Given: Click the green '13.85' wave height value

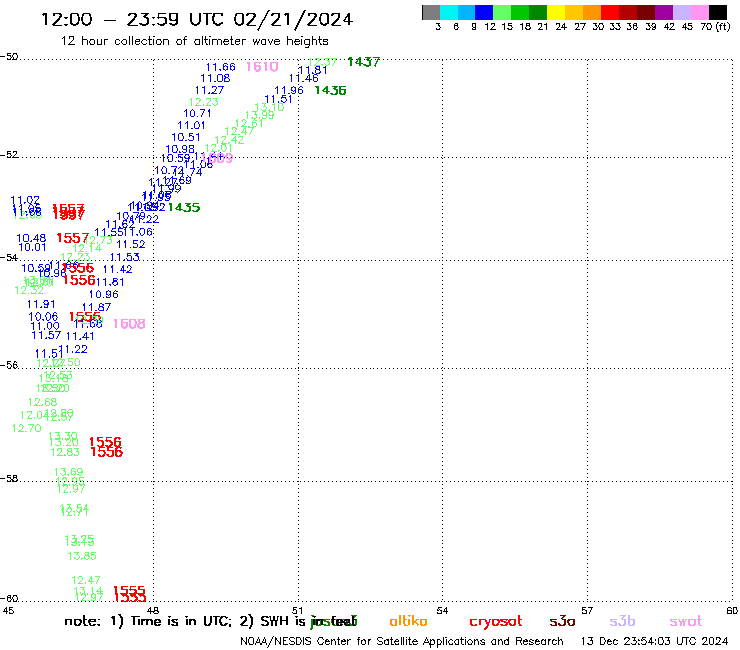Looking at the screenshot, I should pos(82,556).
